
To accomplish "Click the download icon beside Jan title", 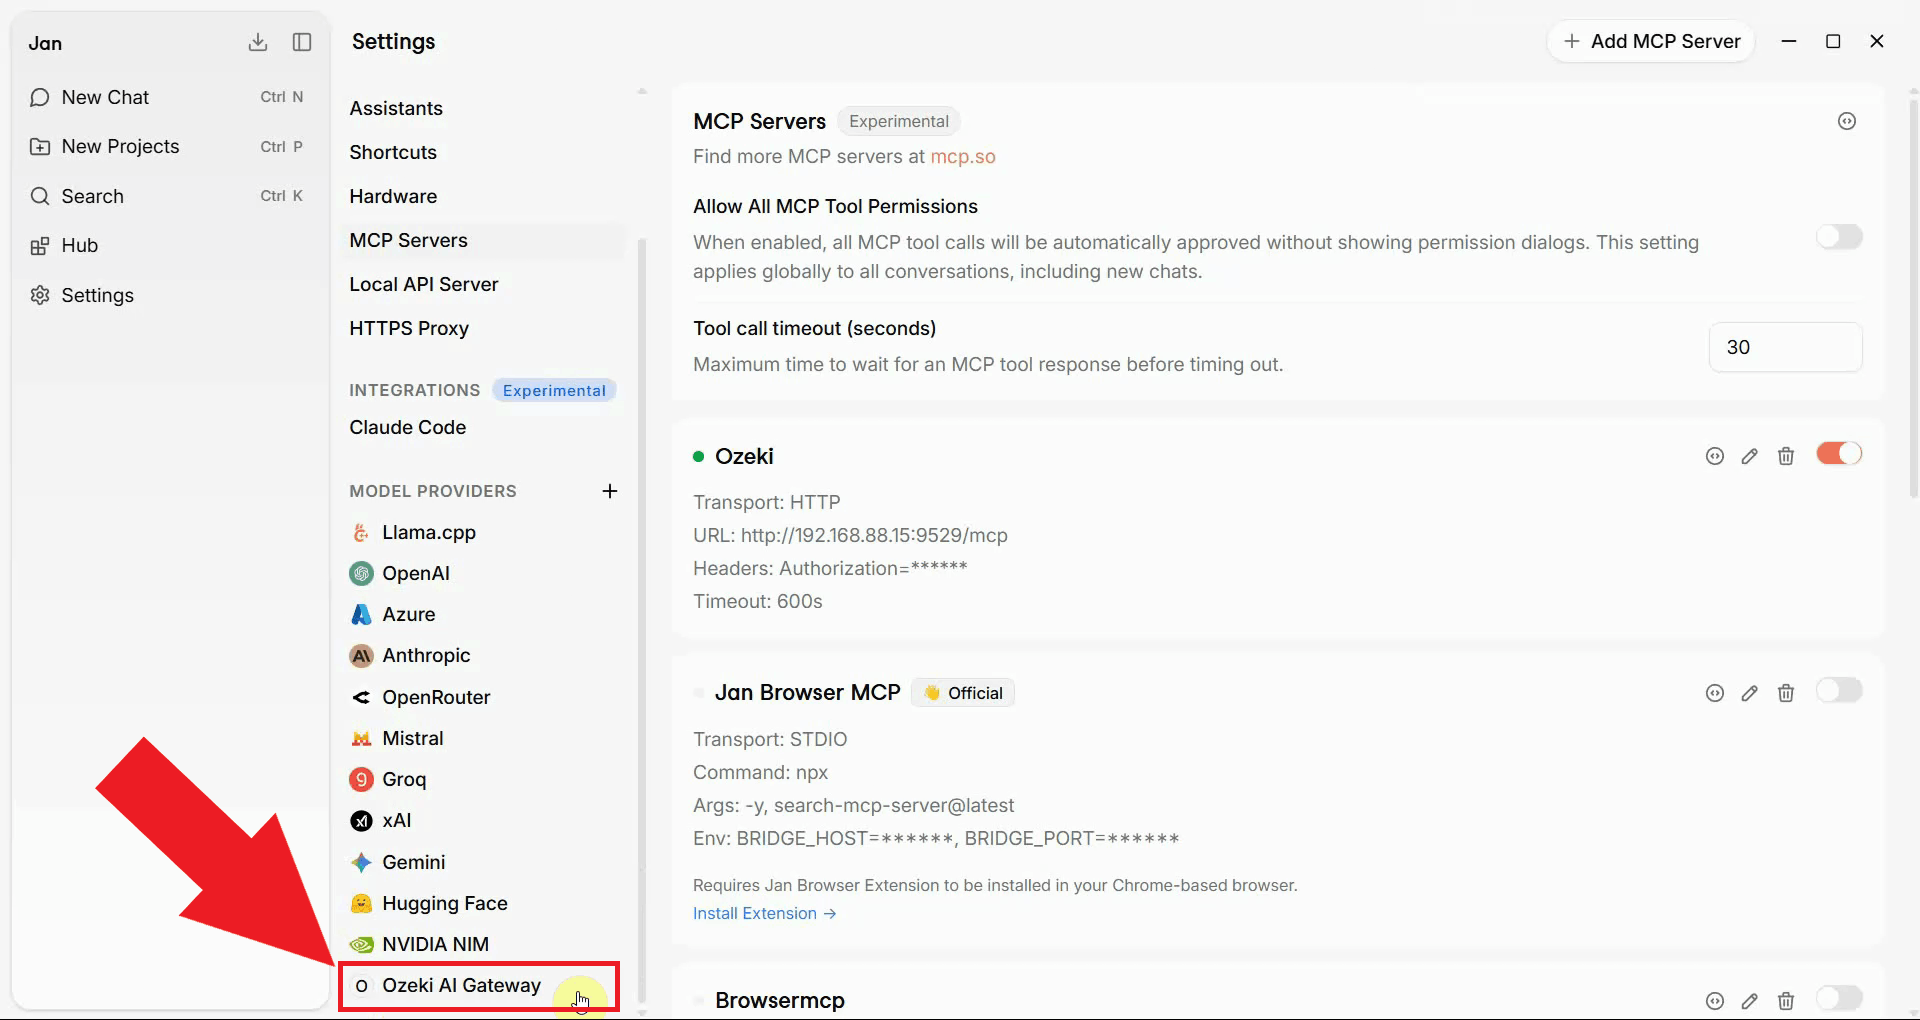I will point(258,42).
